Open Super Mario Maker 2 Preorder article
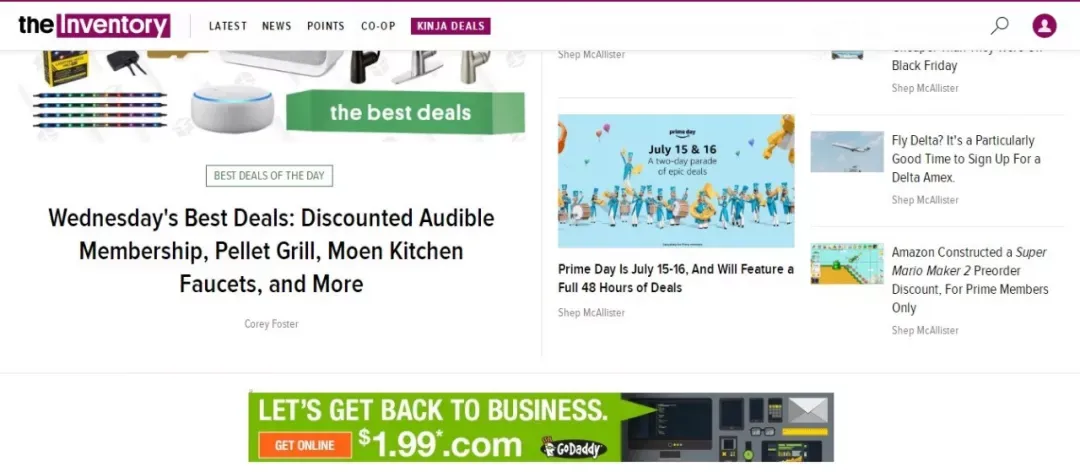 click(x=970, y=280)
